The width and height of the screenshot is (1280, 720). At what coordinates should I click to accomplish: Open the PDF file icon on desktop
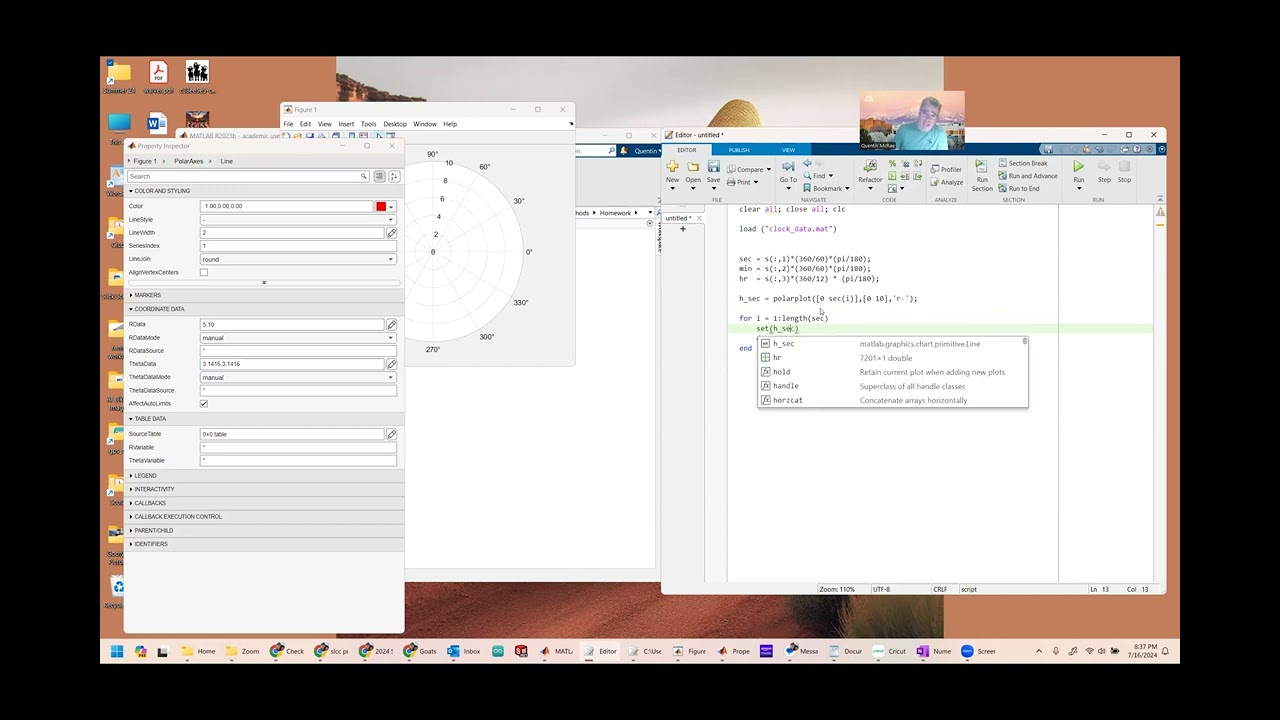click(x=158, y=77)
